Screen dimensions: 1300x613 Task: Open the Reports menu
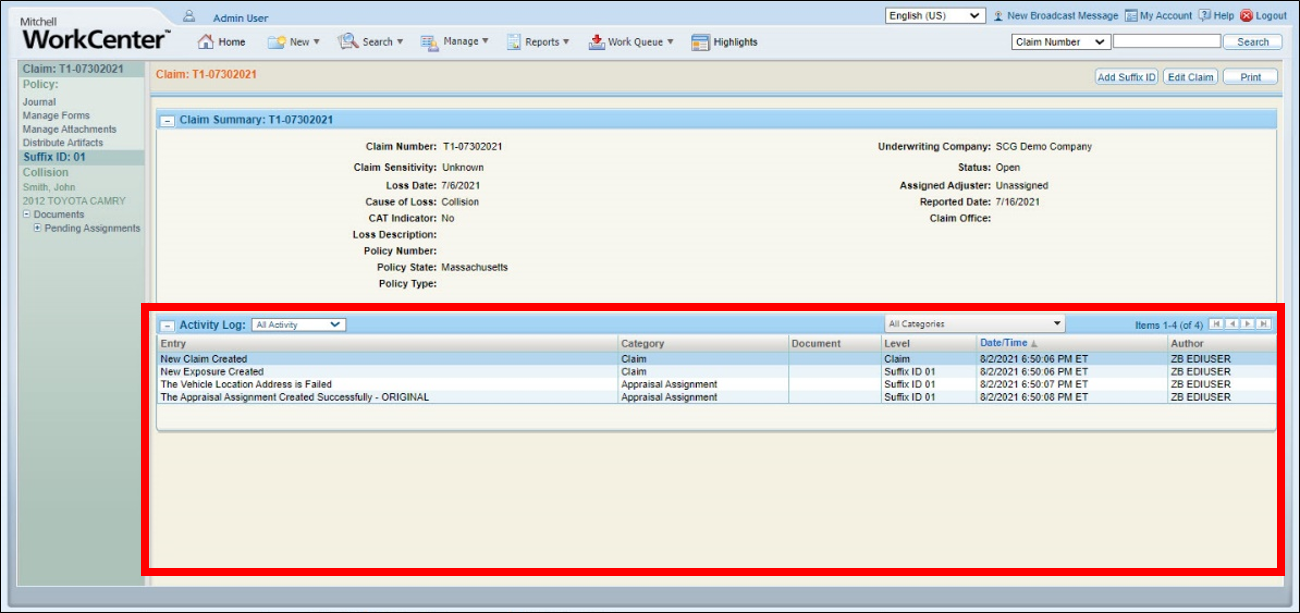tap(538, 42)
